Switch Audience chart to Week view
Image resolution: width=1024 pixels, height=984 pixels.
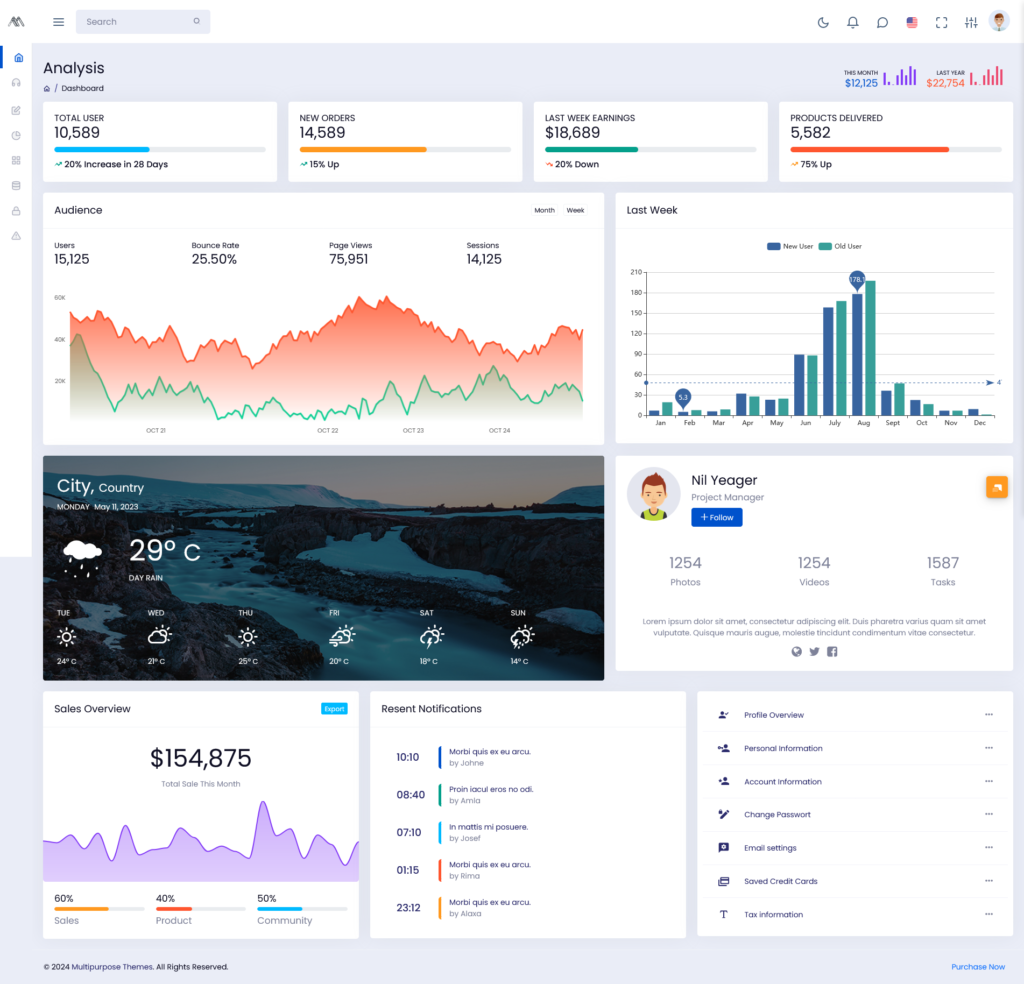coord(575,211)
